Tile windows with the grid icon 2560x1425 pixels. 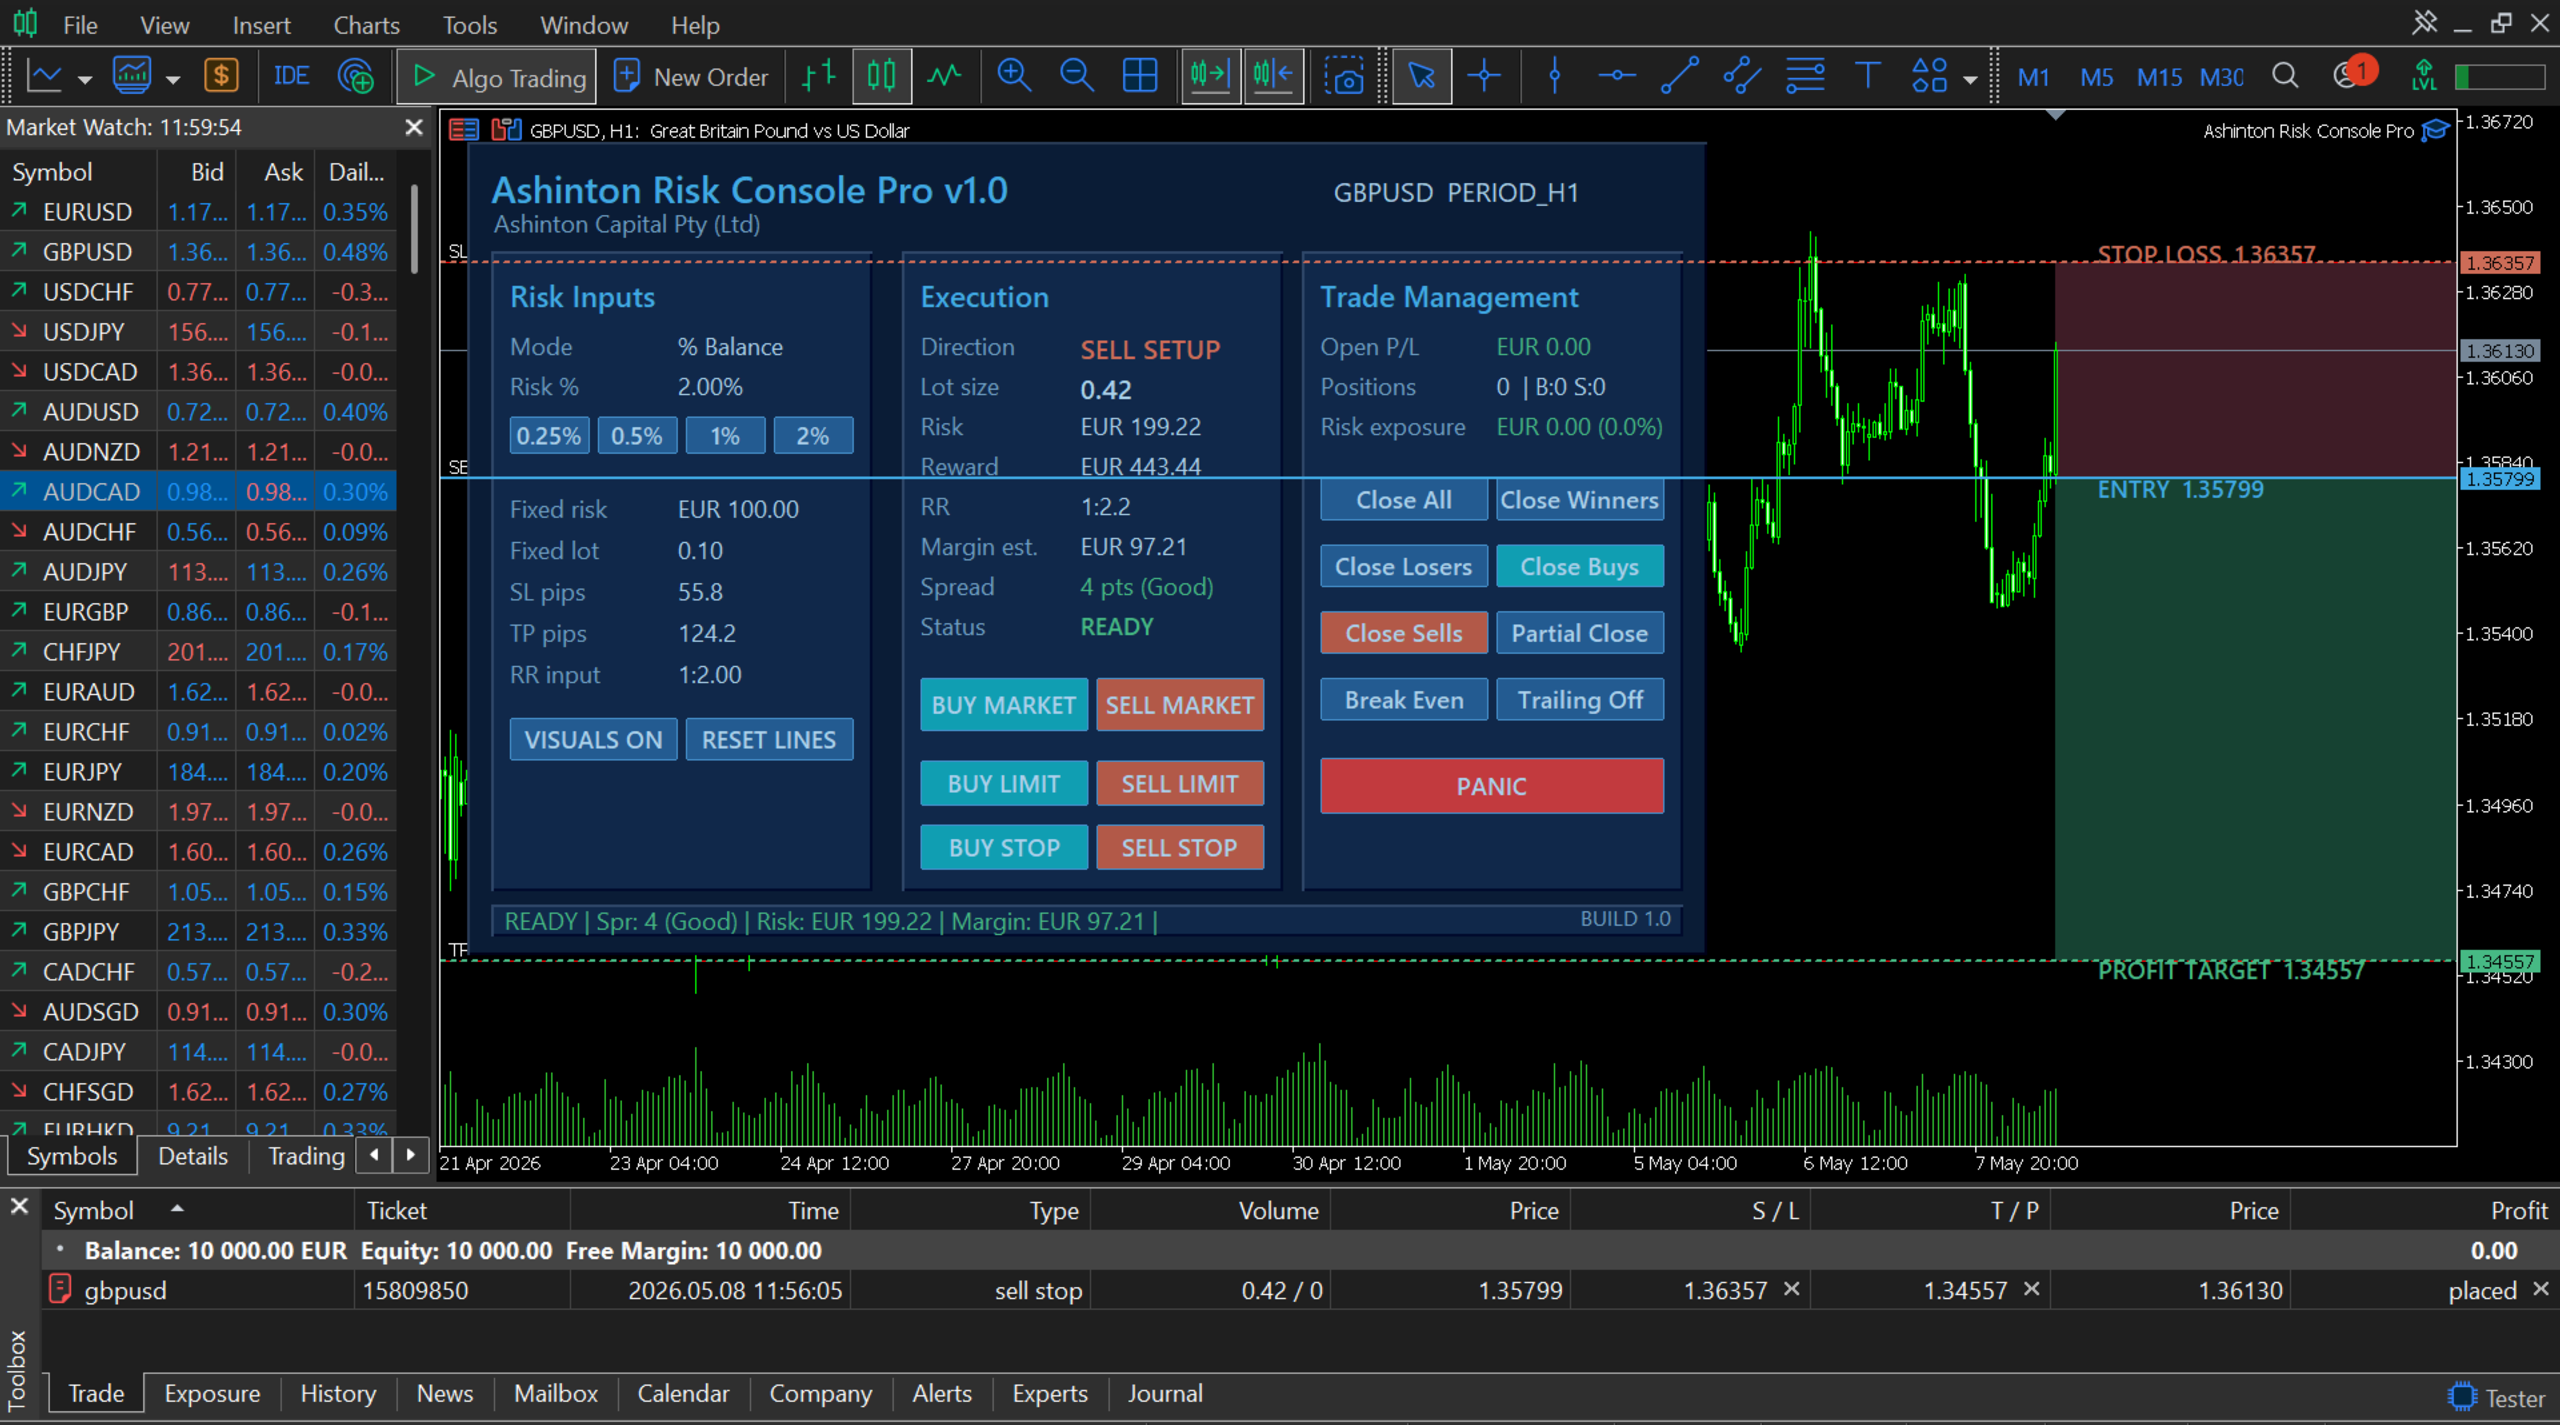pyautogui.click(x=1140, y=76)
